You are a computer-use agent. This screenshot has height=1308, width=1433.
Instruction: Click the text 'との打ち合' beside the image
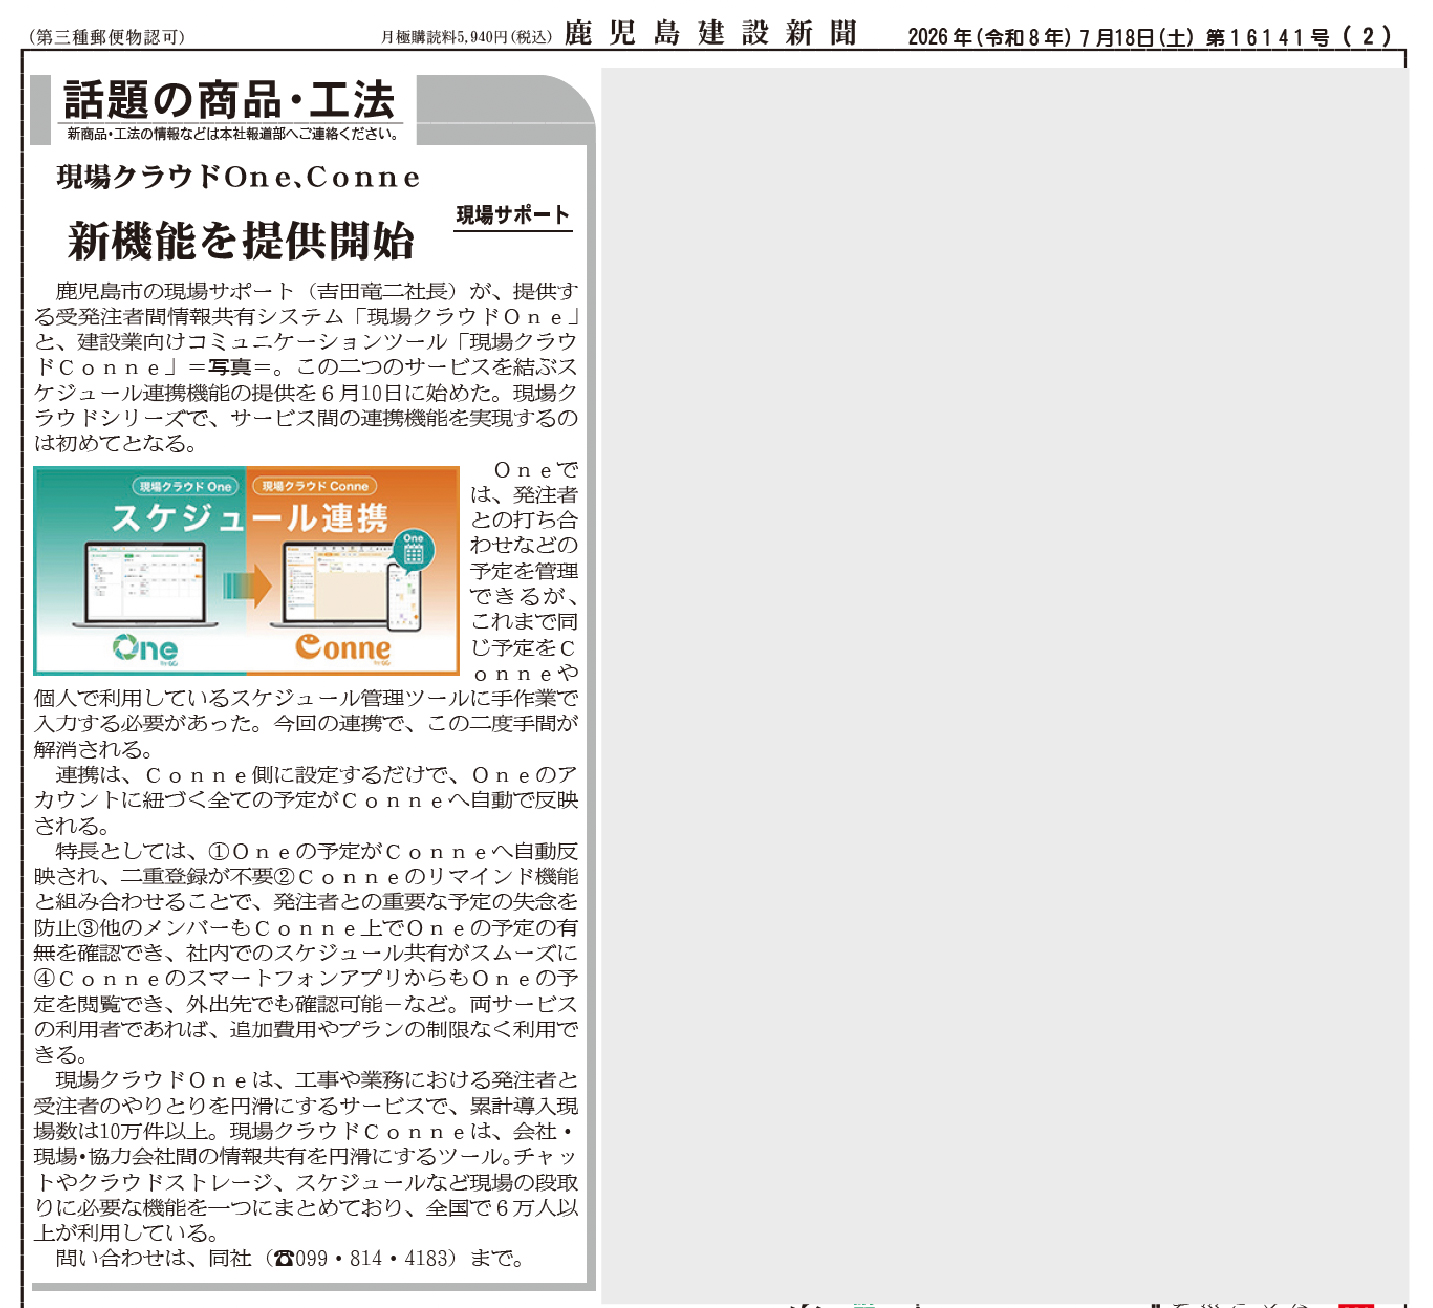point(524,520)
